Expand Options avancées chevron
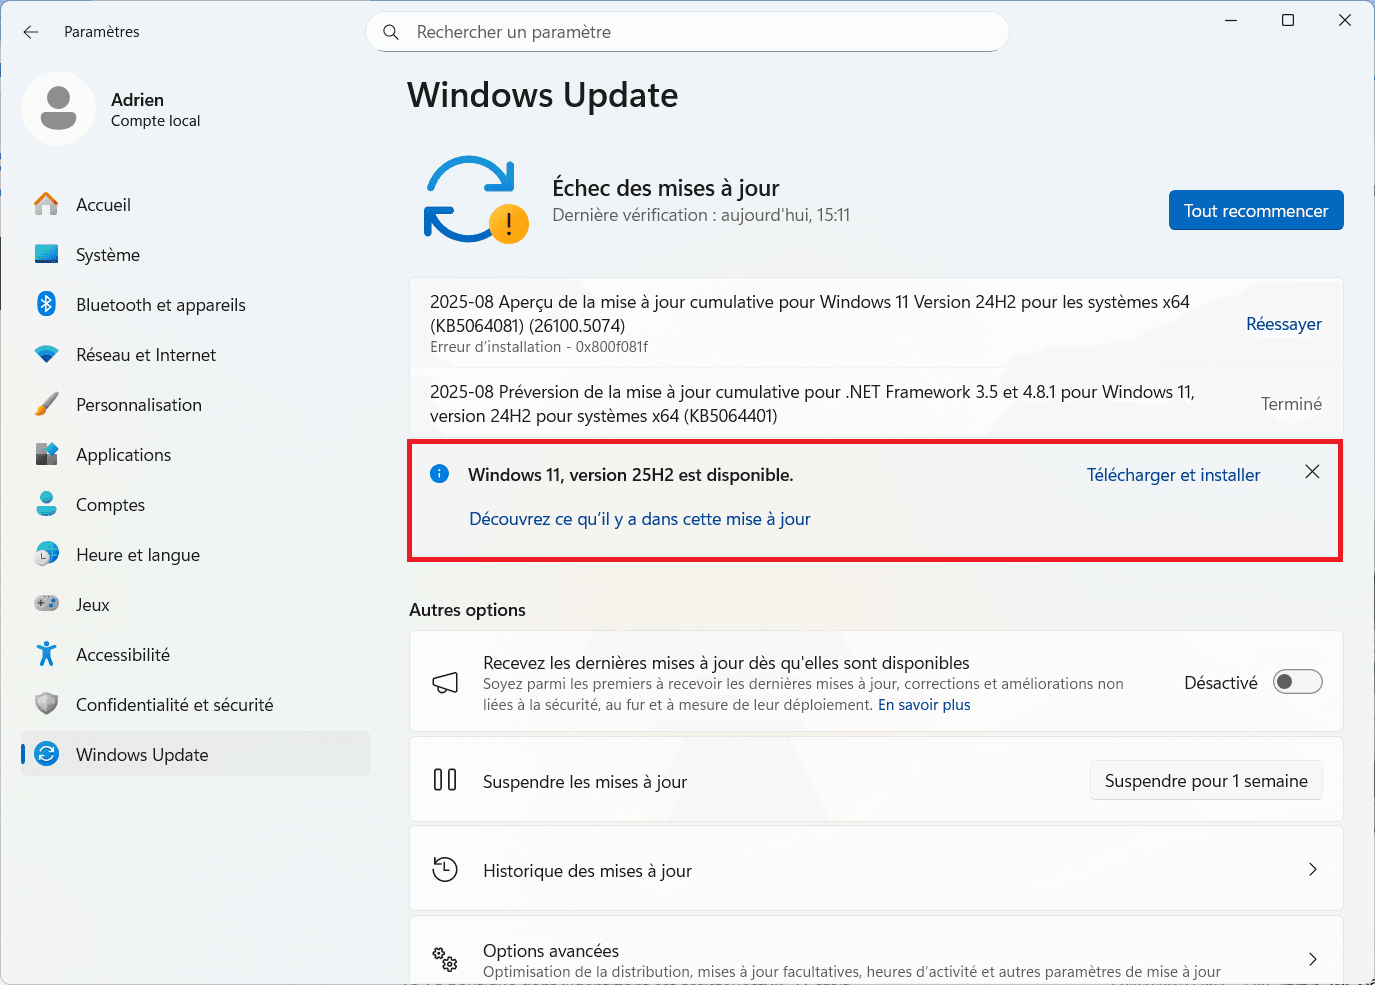Screen dimensions: 1375x985 [x=1313, y=959]
